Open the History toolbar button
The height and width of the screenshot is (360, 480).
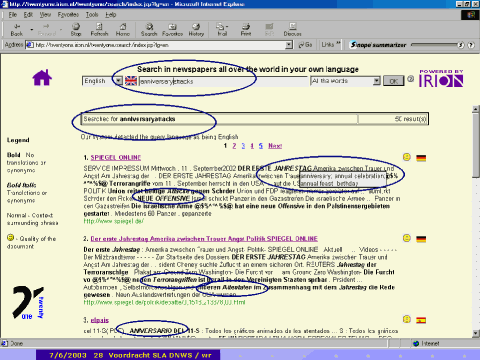pyautogui.click(x=196, y=30)
